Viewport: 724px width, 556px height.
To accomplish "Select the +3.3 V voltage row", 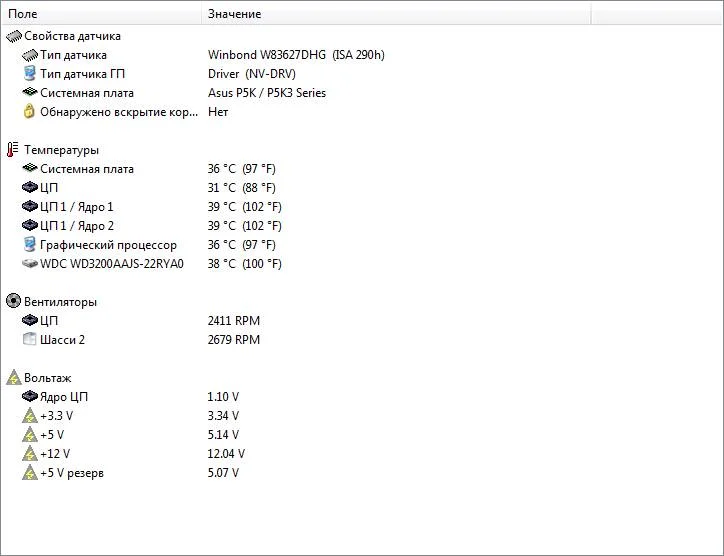I will (x=56, y=416).
